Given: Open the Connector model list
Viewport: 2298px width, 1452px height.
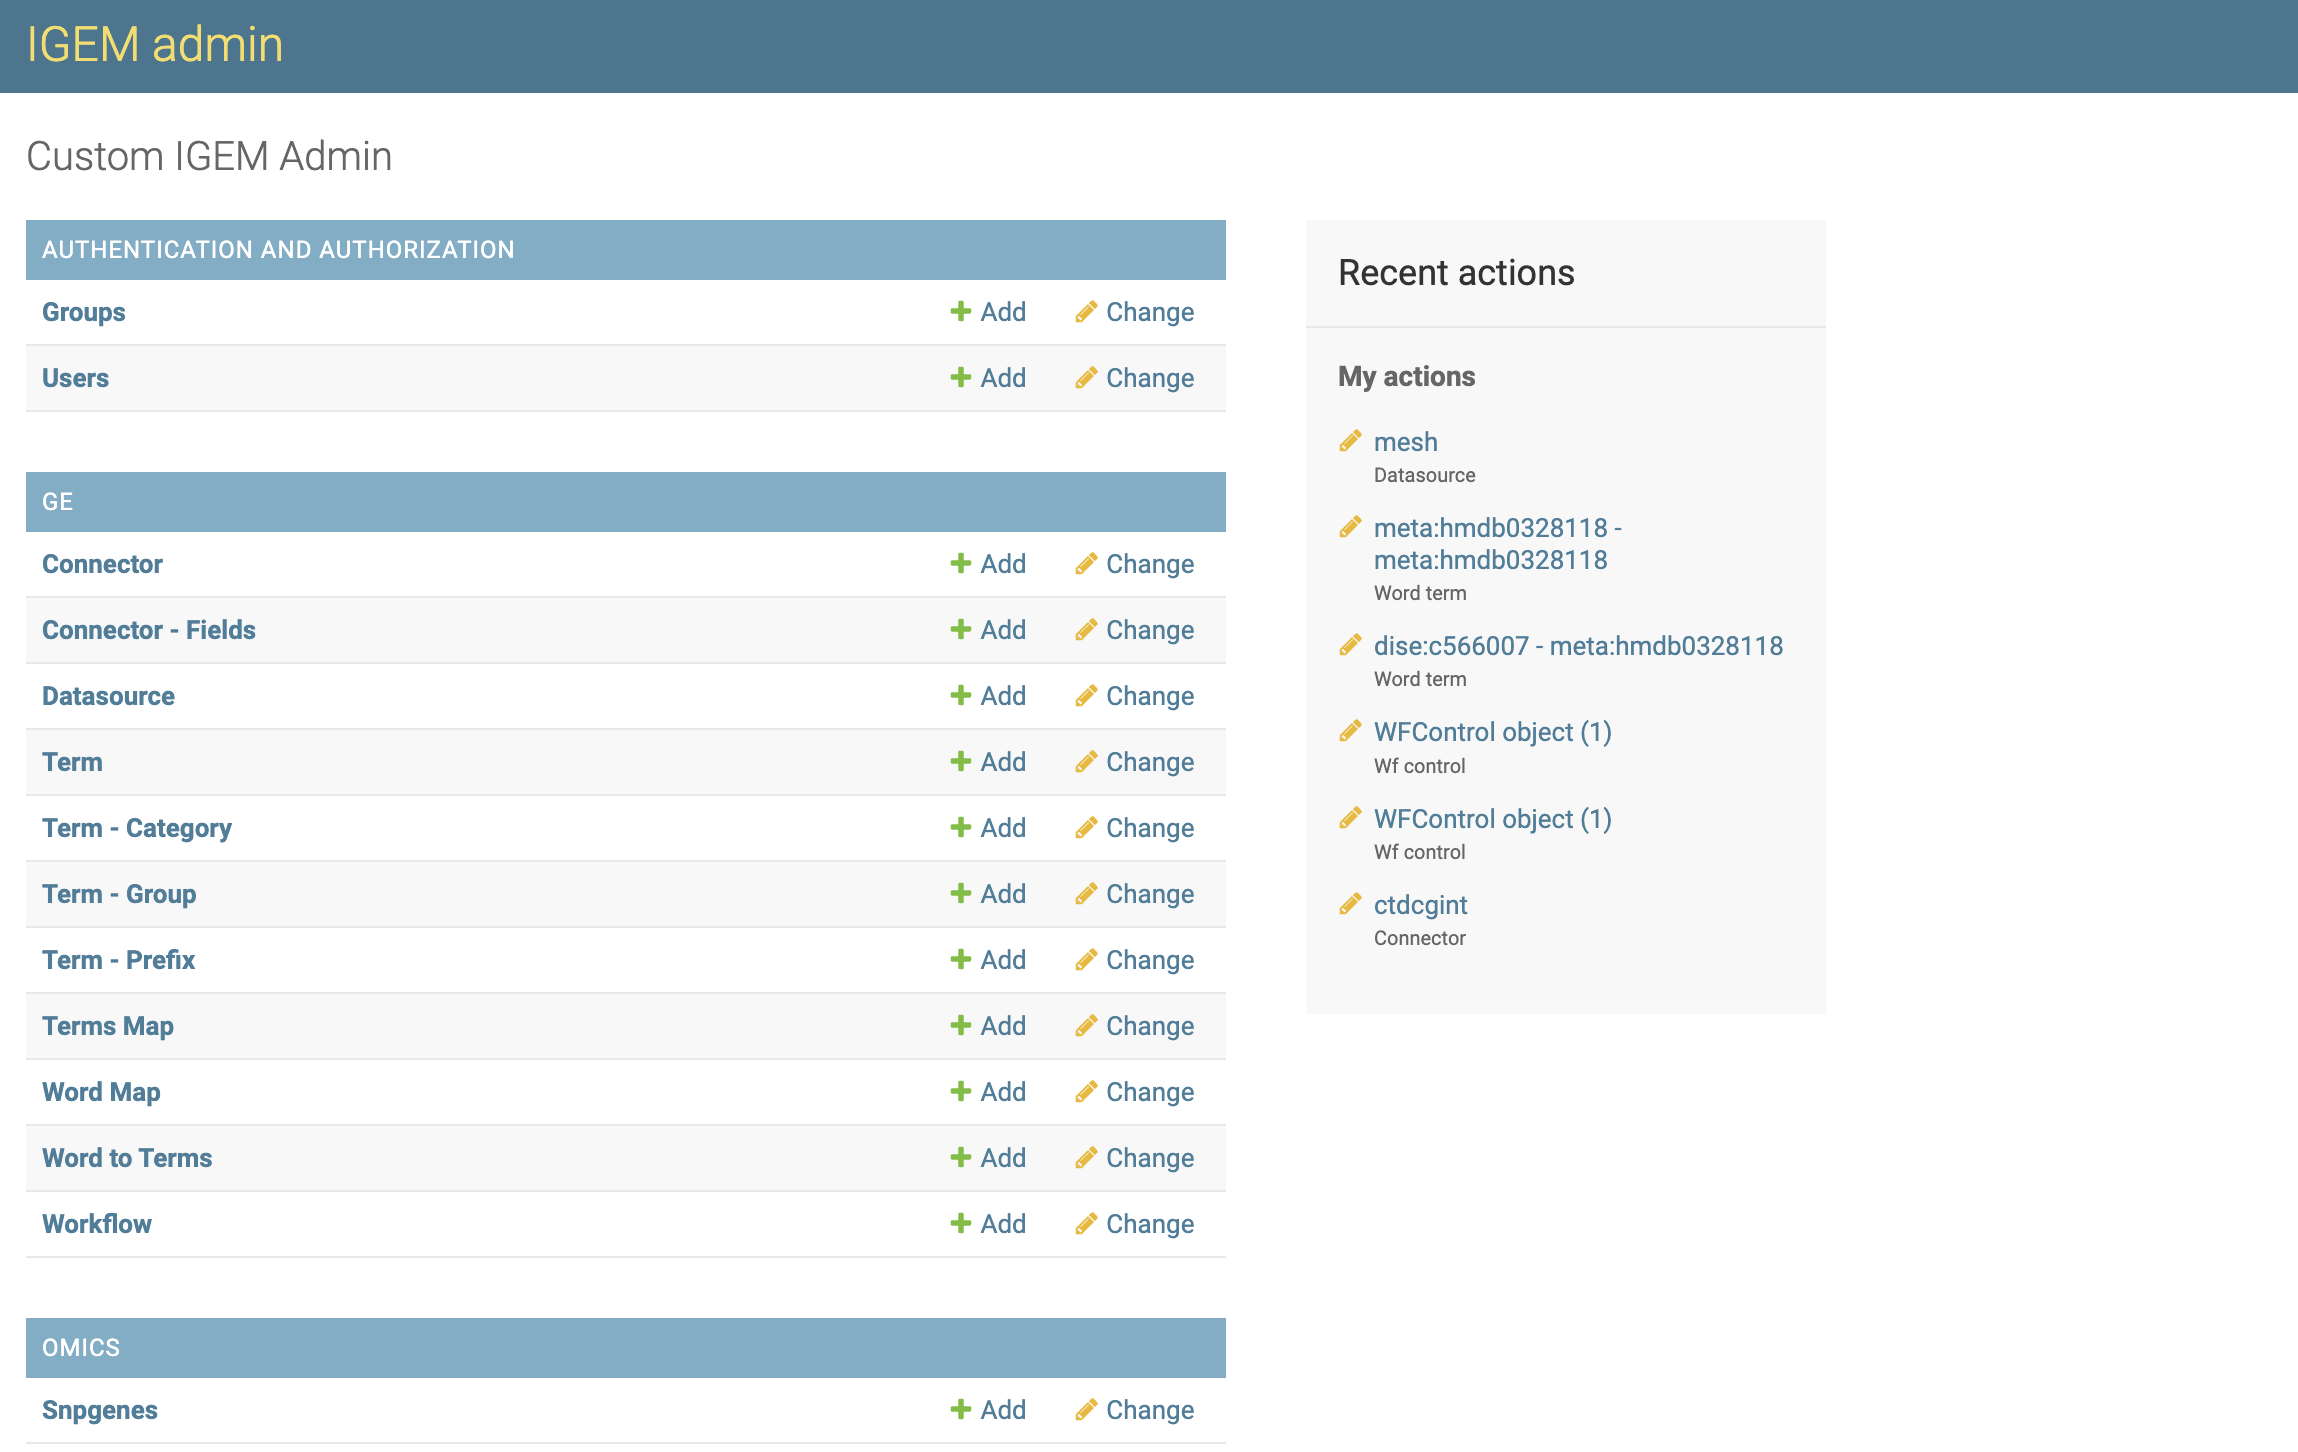Looking at the screenshot, I should 102,564.
